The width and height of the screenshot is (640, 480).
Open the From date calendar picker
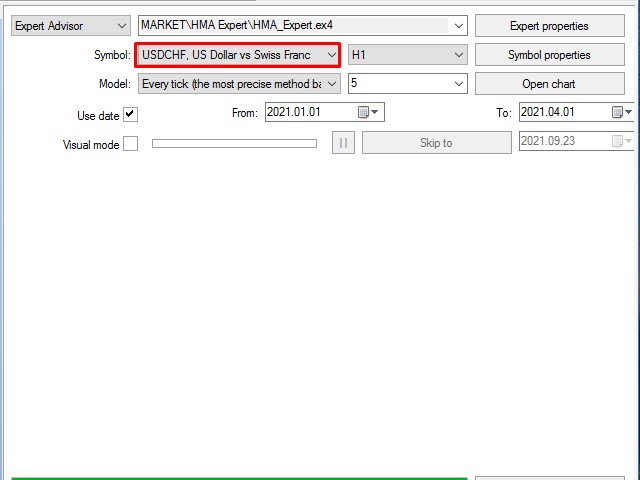pyautogui.click(x=368, y=112)
